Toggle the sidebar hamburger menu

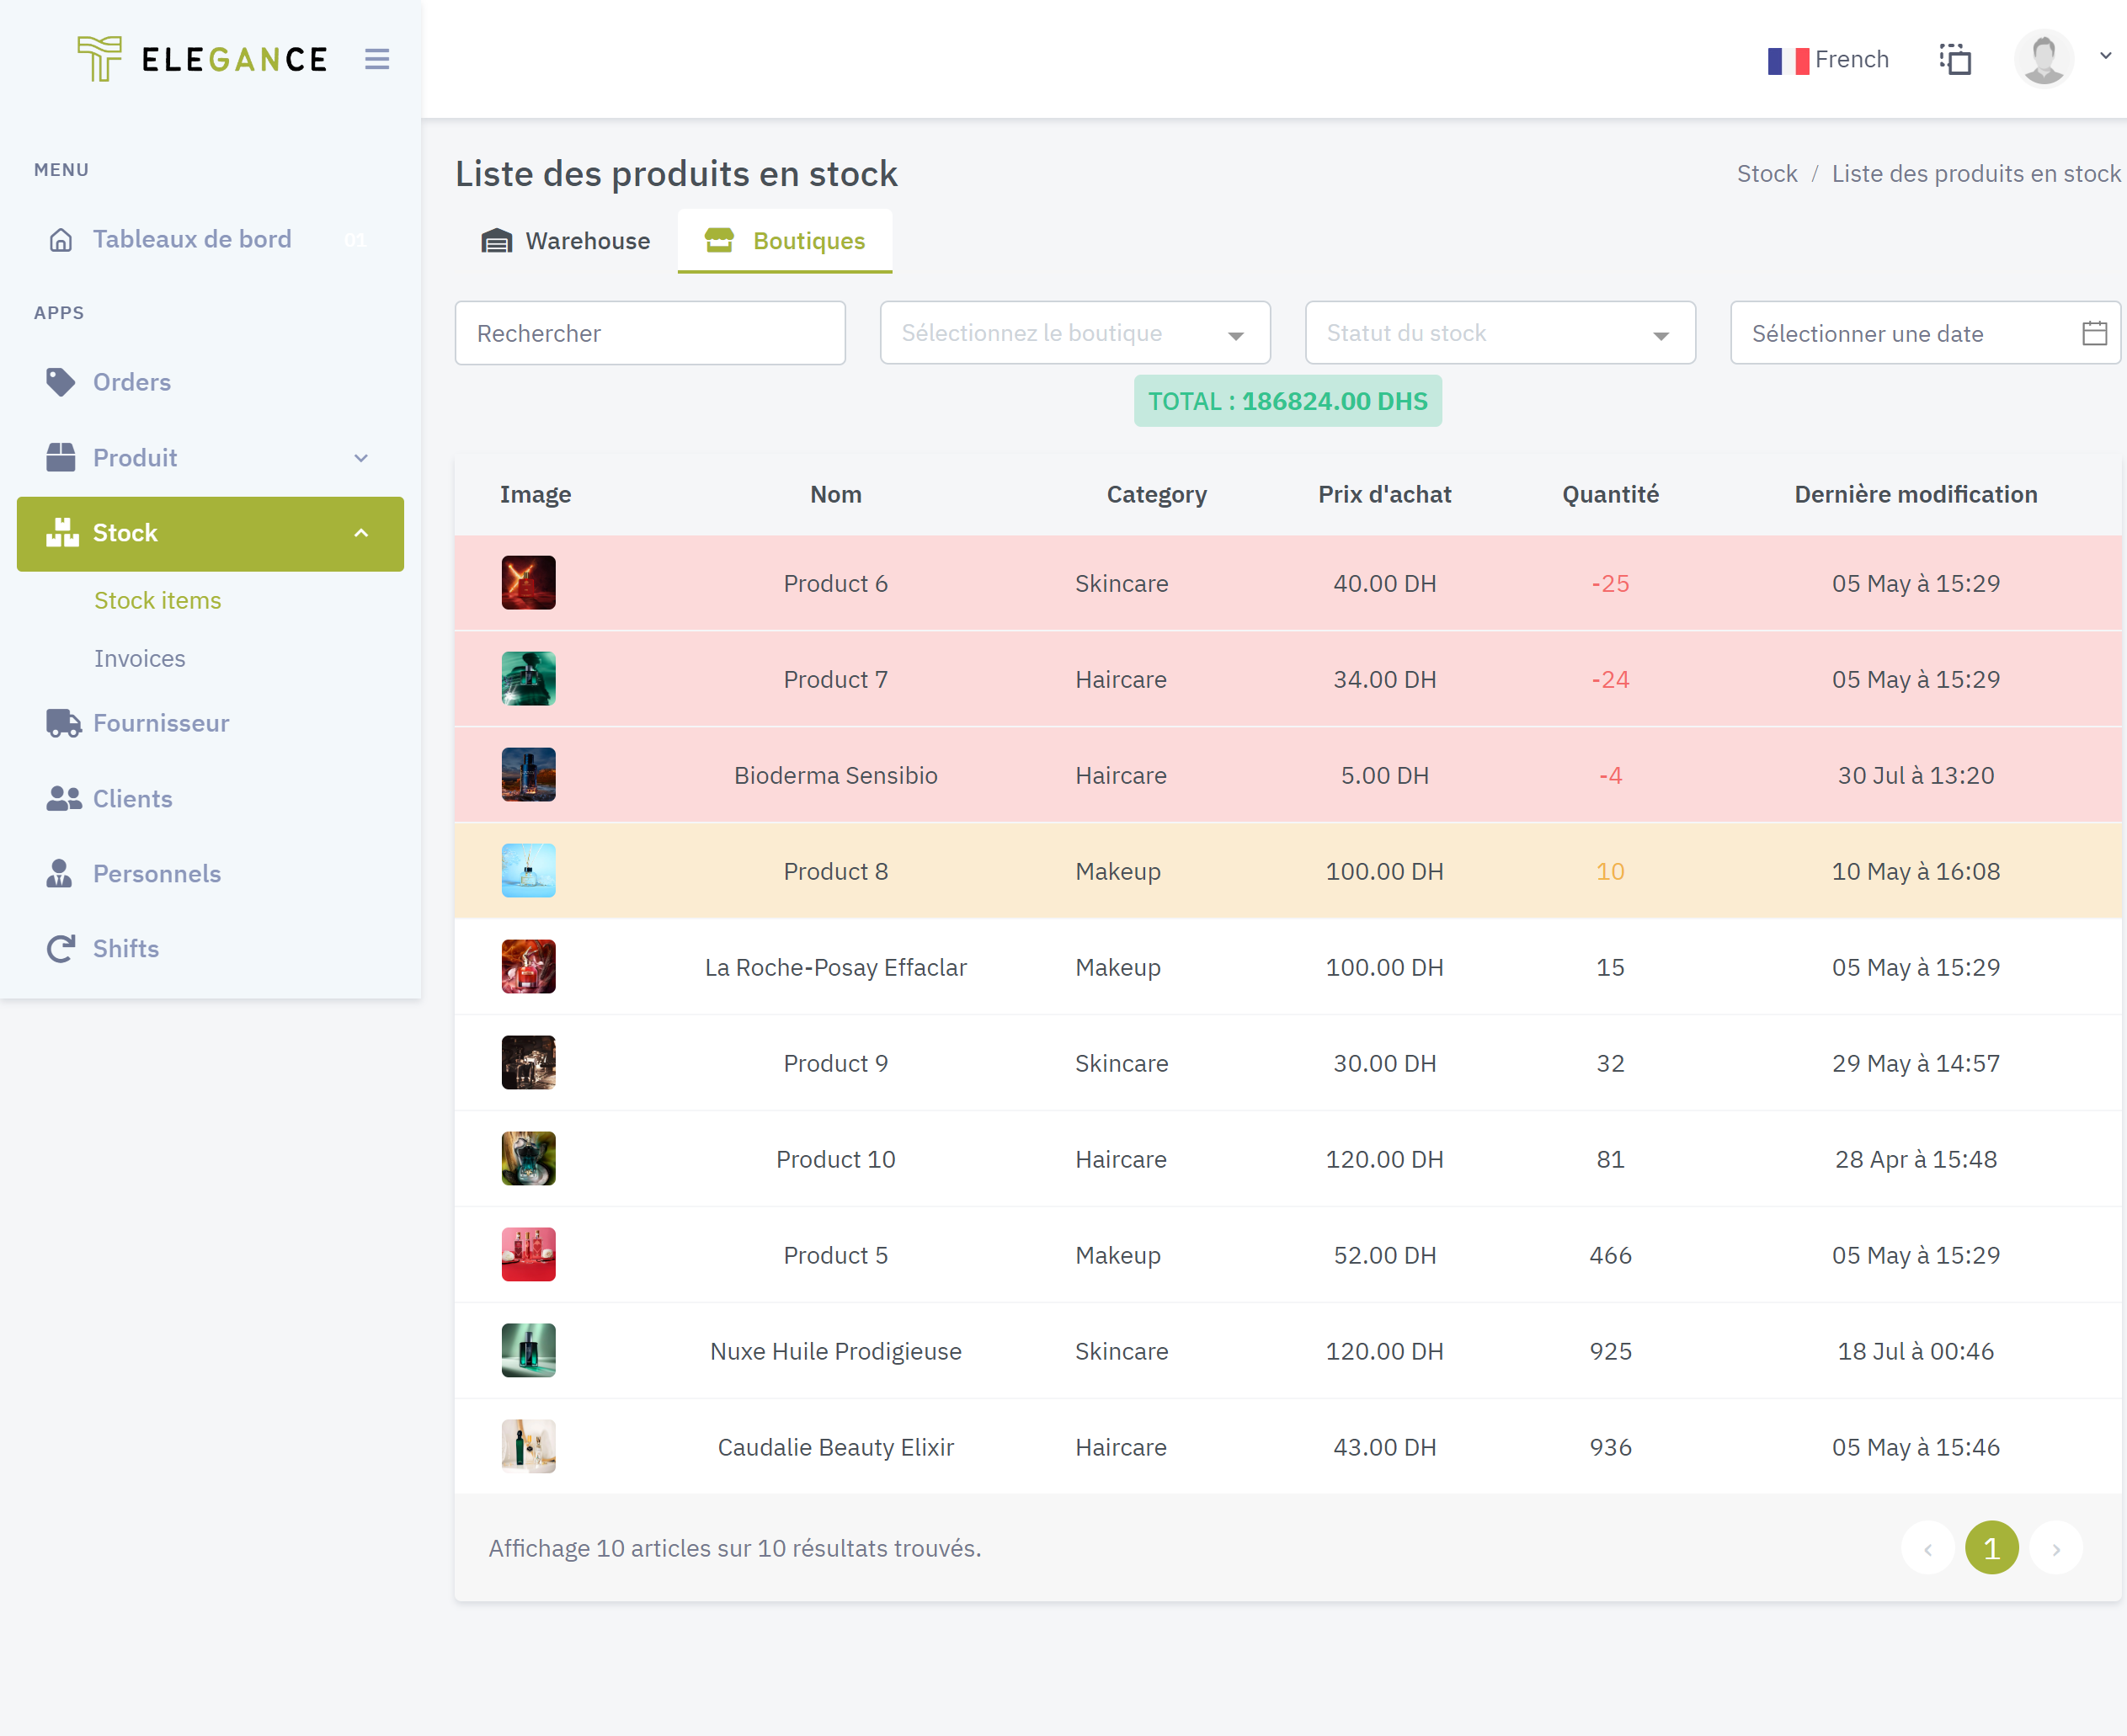pyautogui.click(x=377, y=59)
